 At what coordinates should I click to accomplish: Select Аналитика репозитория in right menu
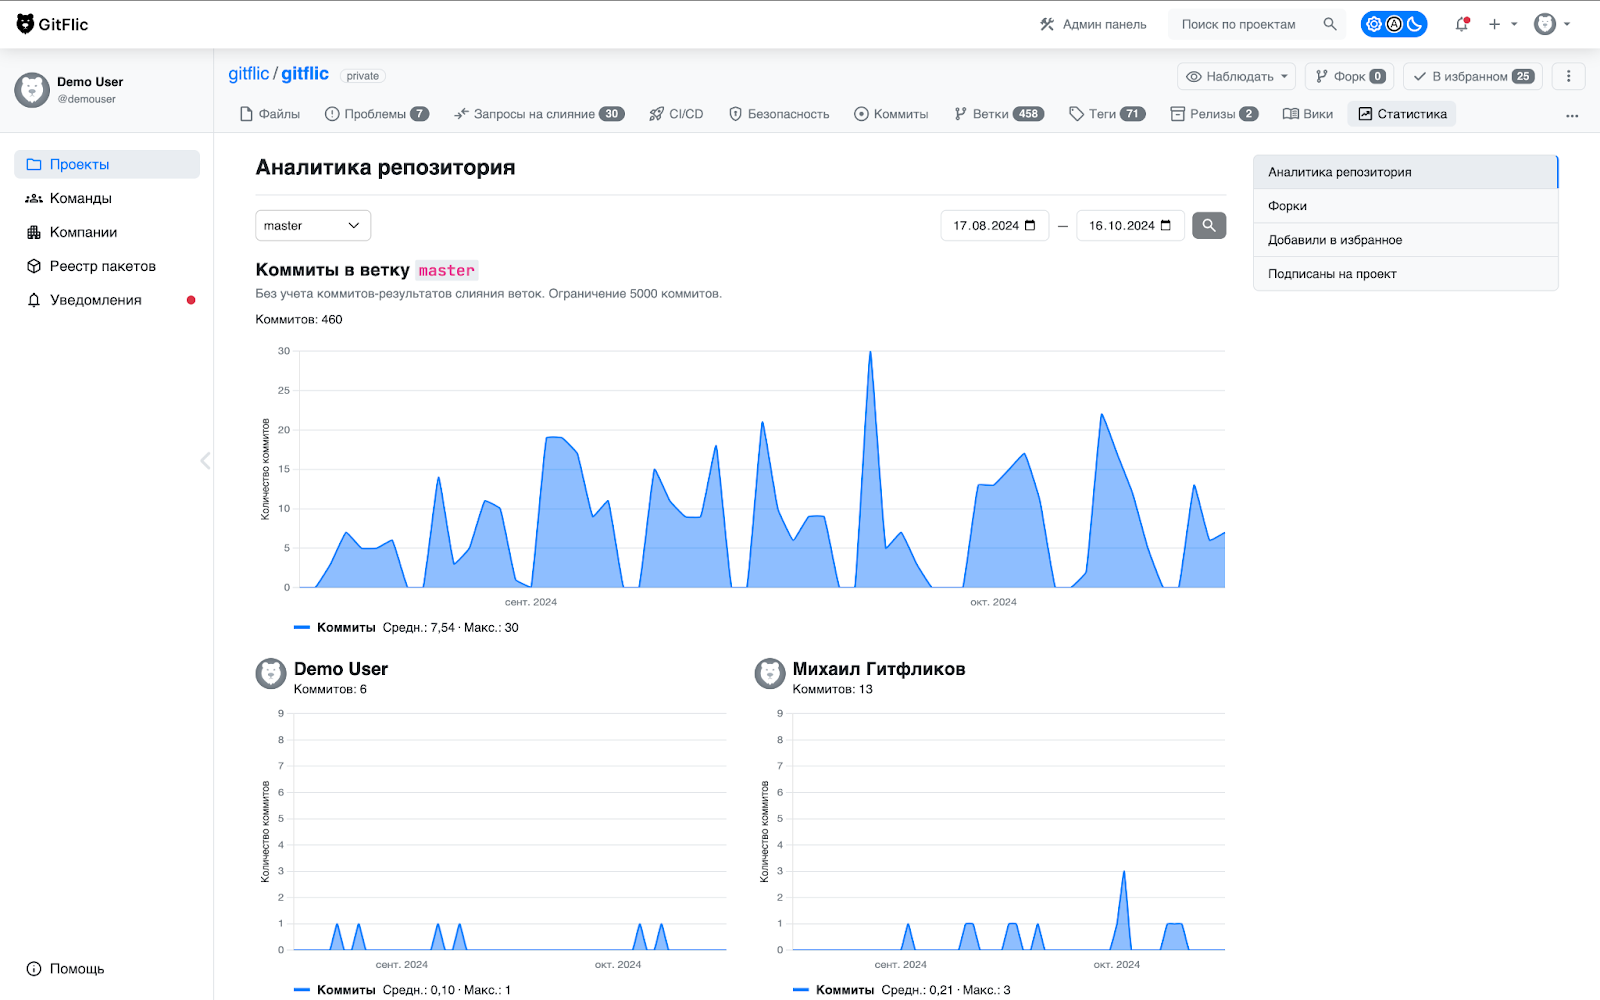pos(1405,172)
